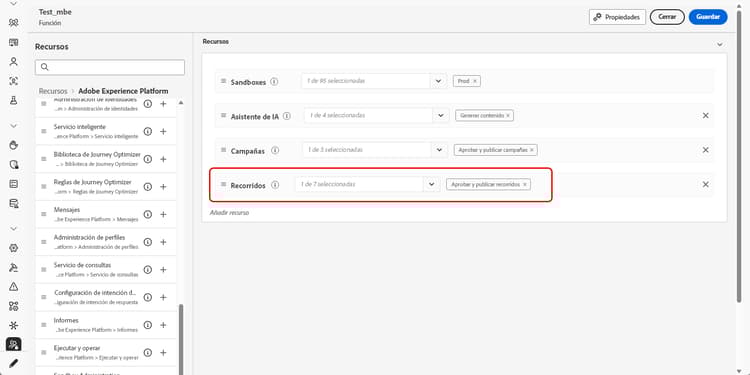This screenshot has height=375, width=750.
Task: Open the Sandboxes permissions dropdown arrow
Action: [x=438, y=81]
